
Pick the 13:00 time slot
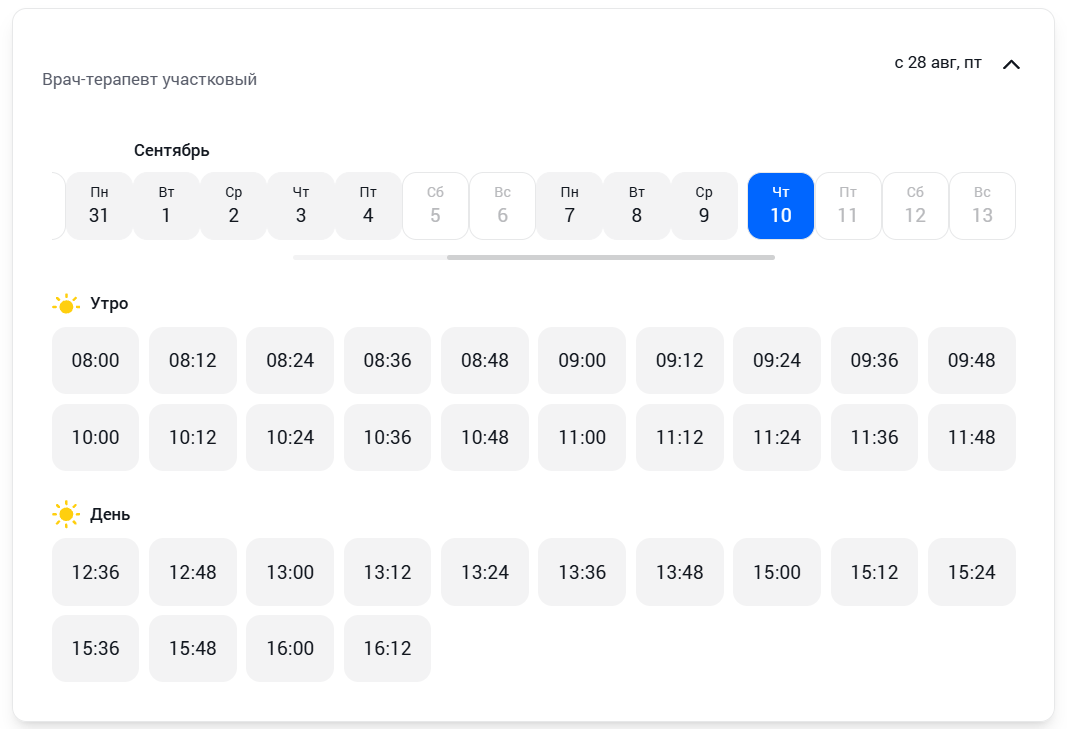[290, 572]
